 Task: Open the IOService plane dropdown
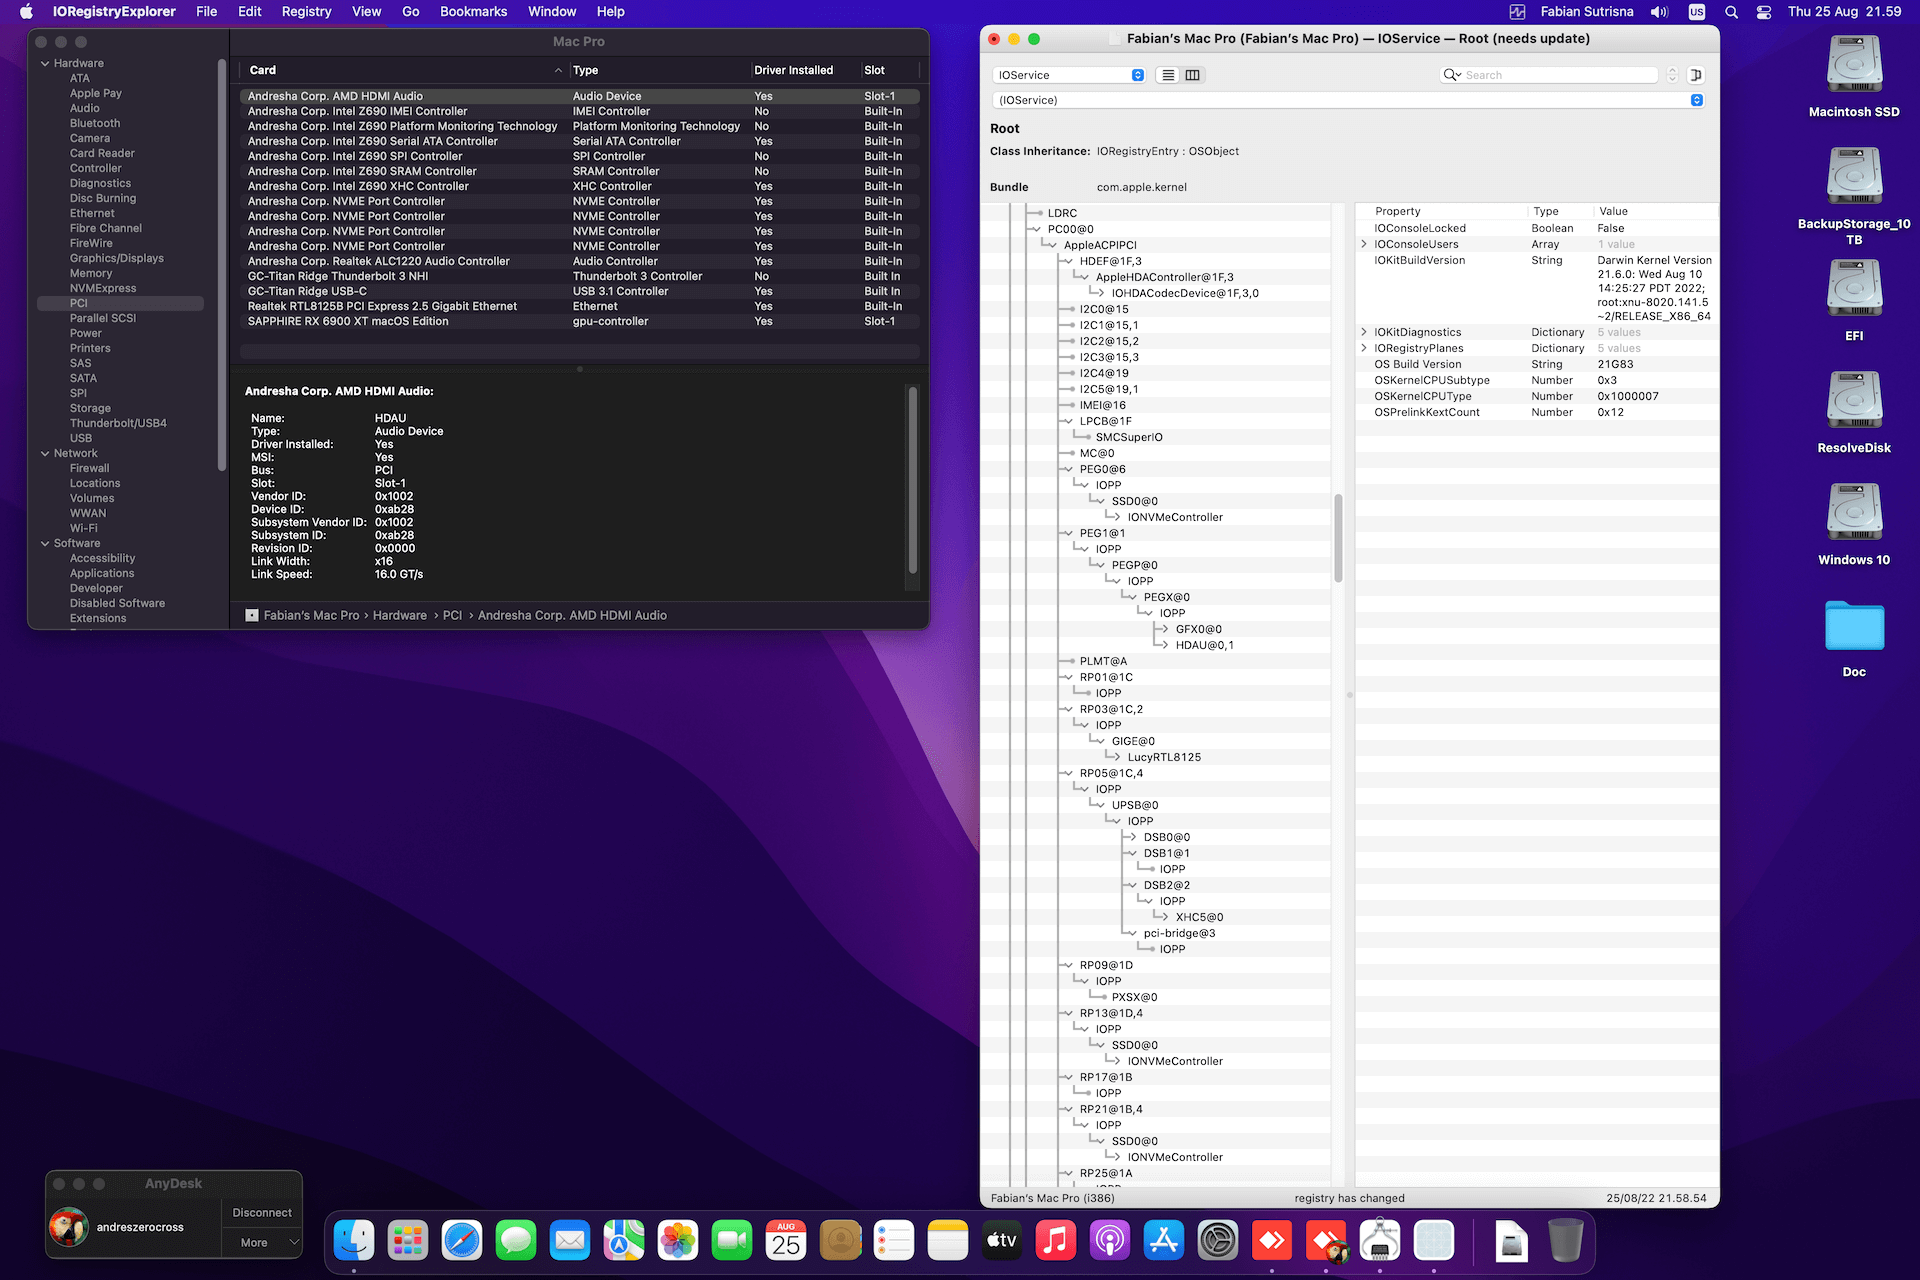tap(1069, 75)
